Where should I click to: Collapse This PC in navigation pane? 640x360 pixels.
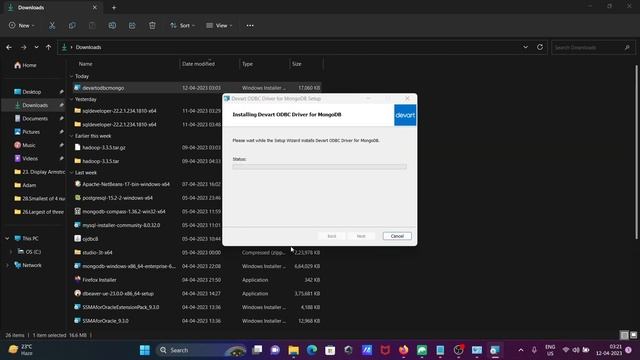click(x=7, y=238)
